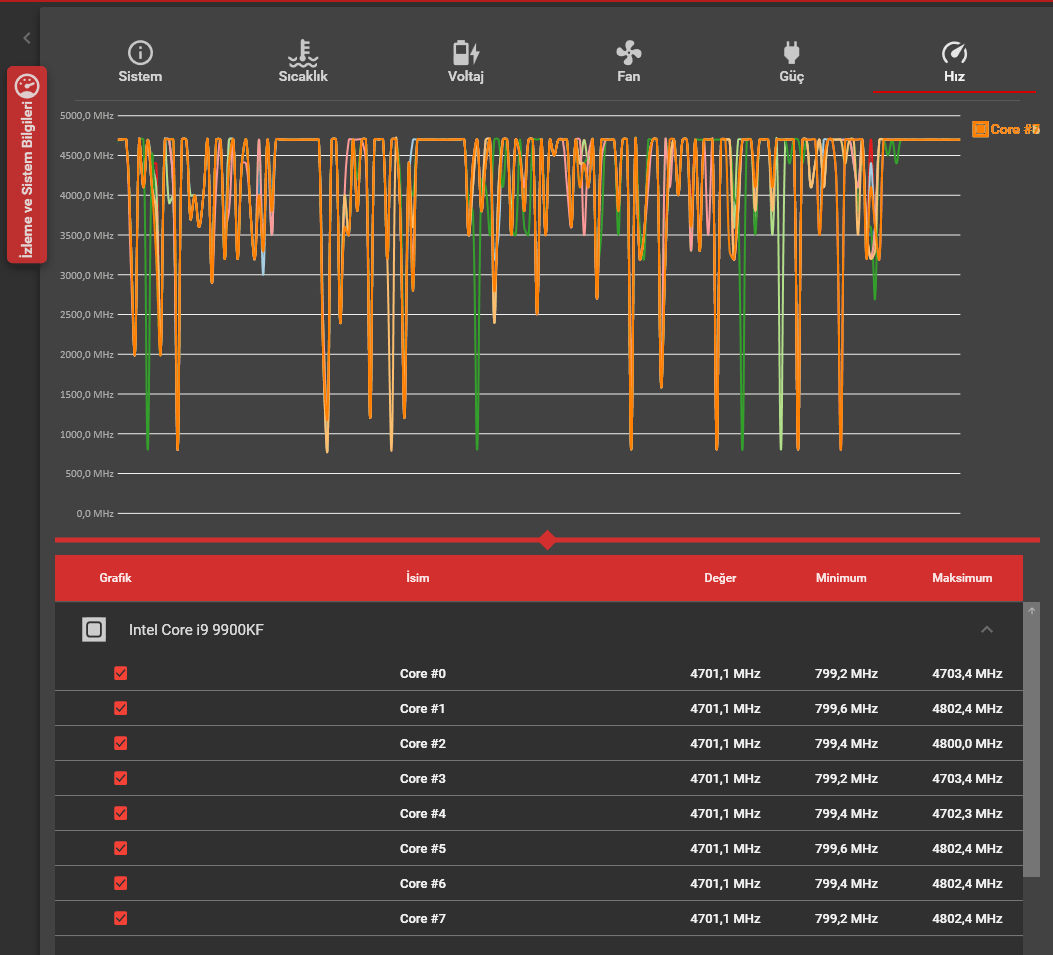This screenshot has height=955, width=1053.
Task: Hide Core #6 from the graph
Action: click(121, 882)
